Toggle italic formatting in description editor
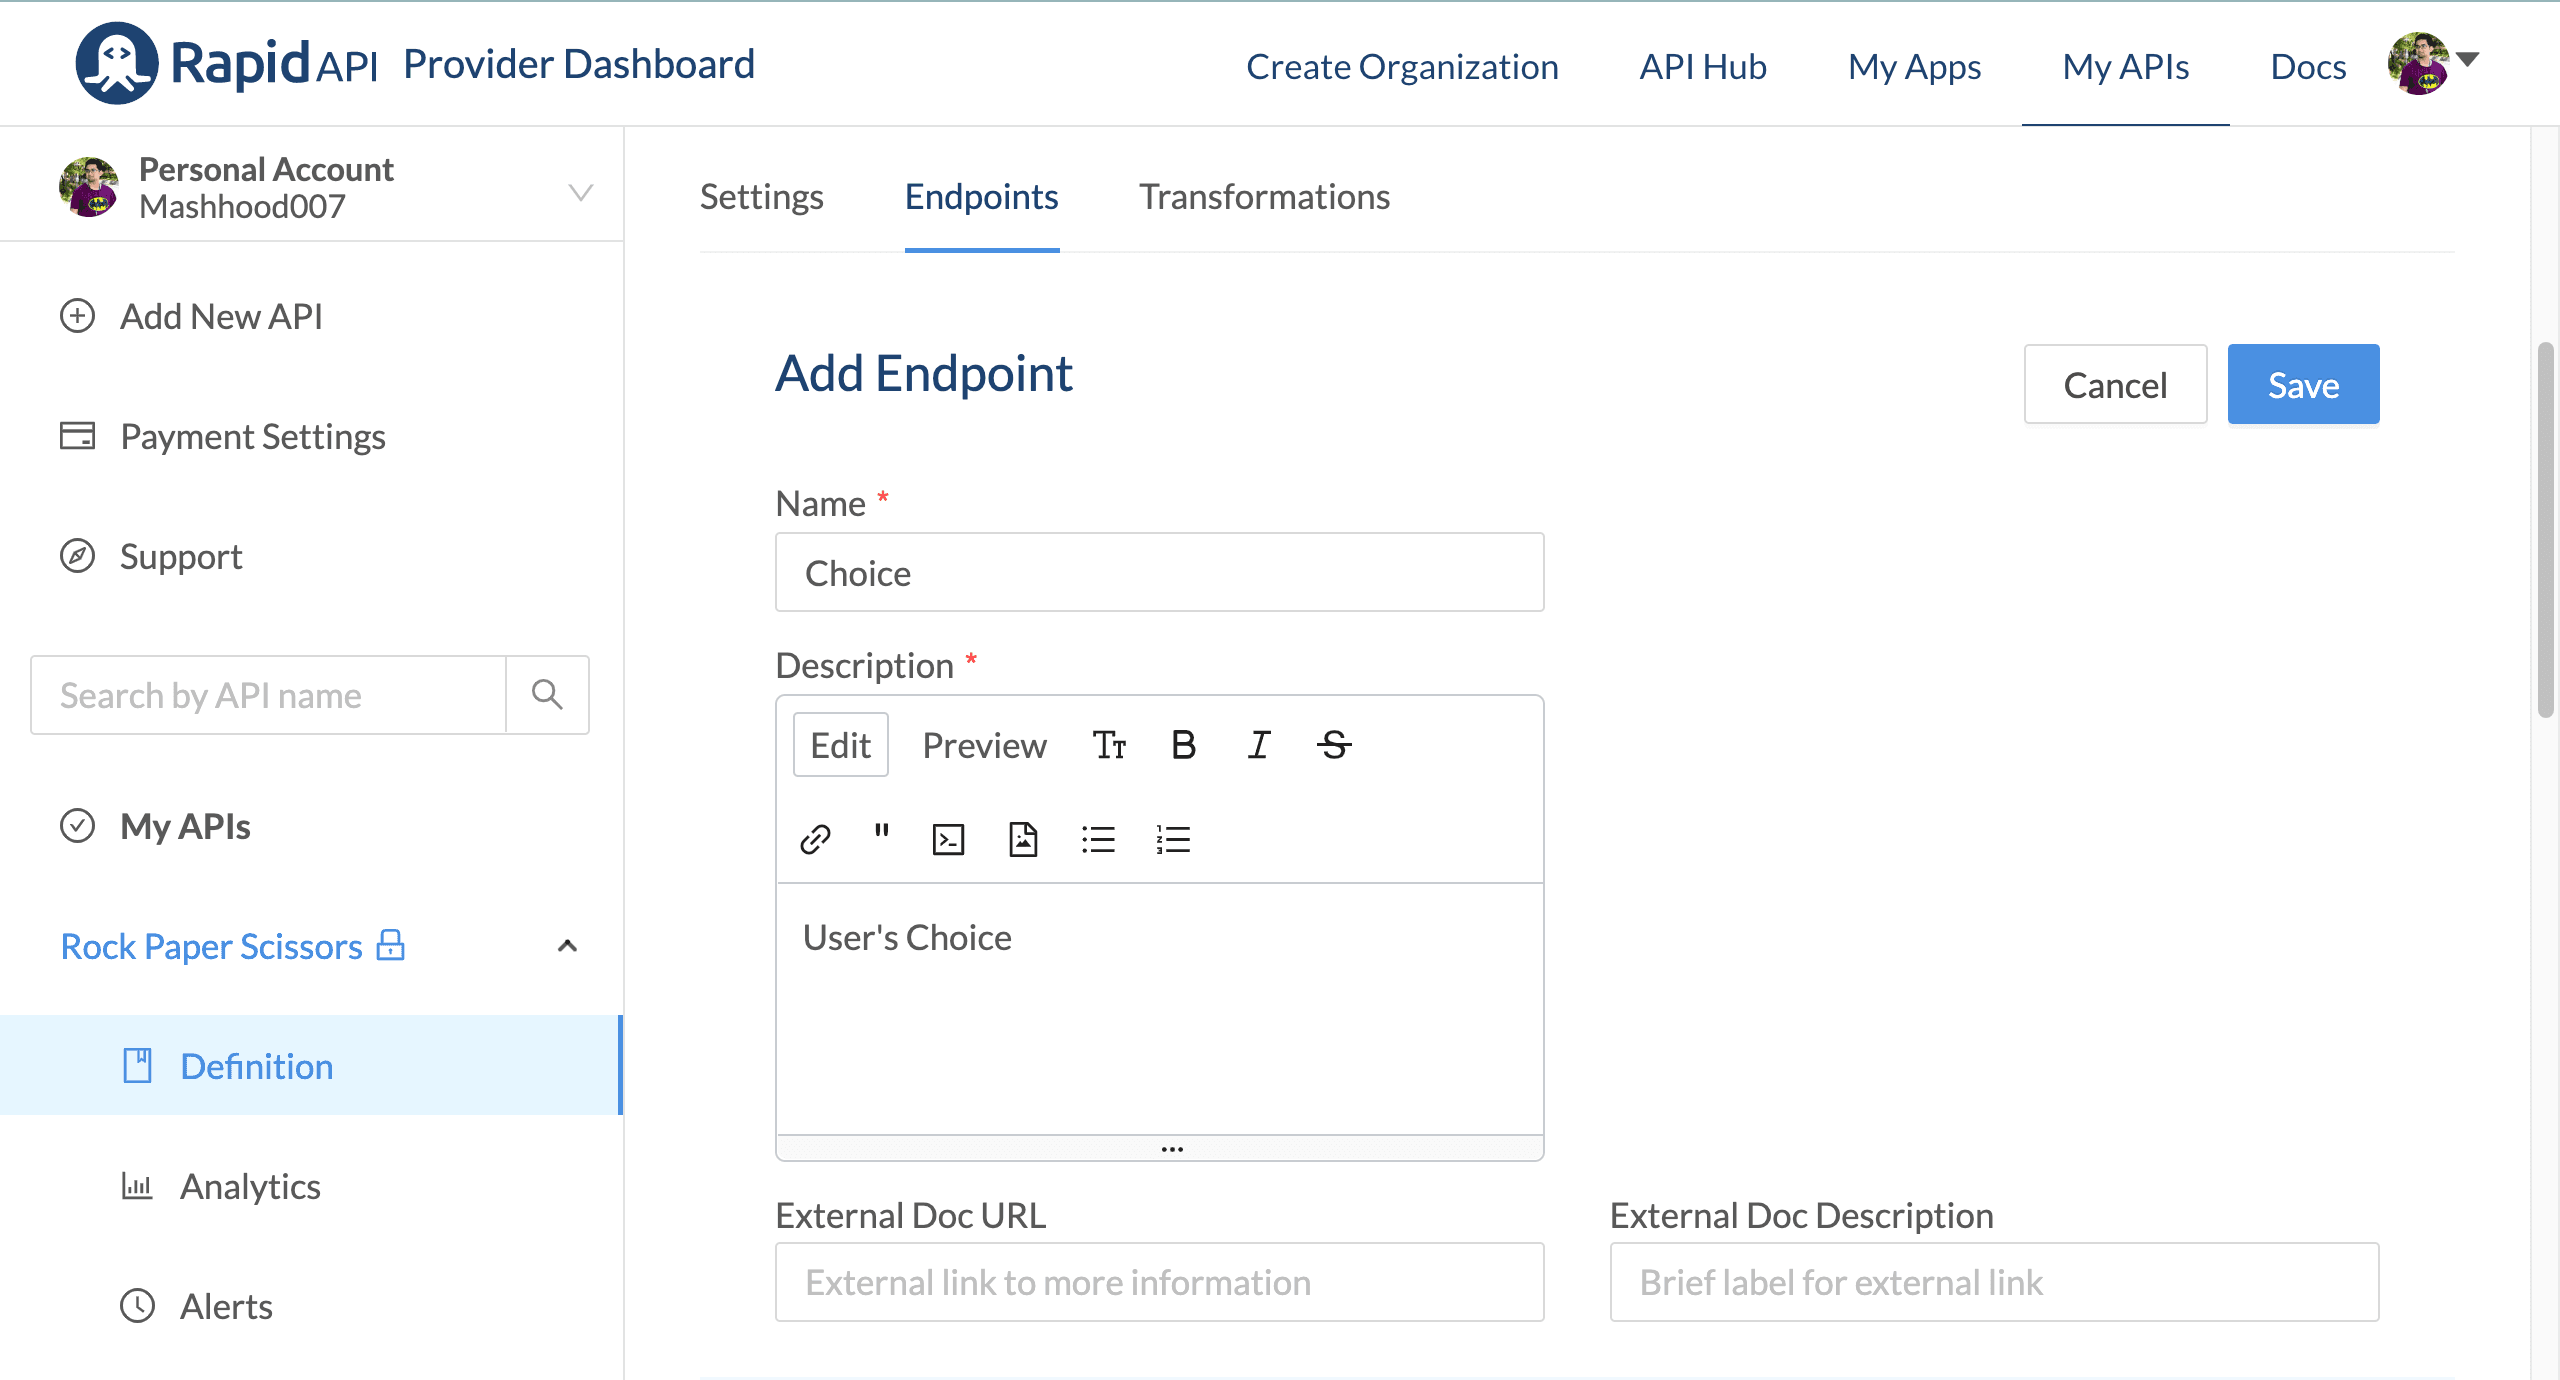This screenshot has height=1380, width=2560. [1258, 745]
